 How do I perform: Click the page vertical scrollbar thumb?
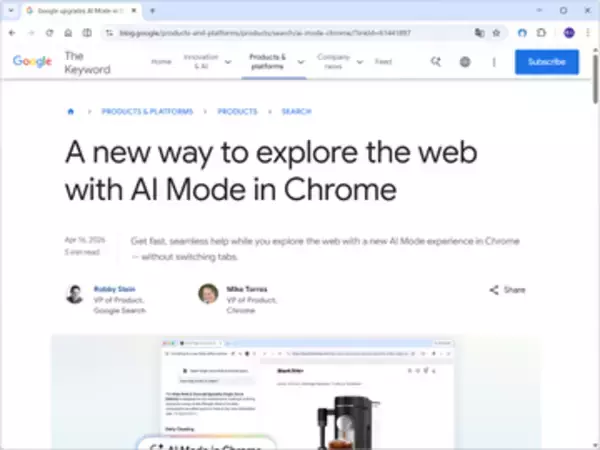595,78
